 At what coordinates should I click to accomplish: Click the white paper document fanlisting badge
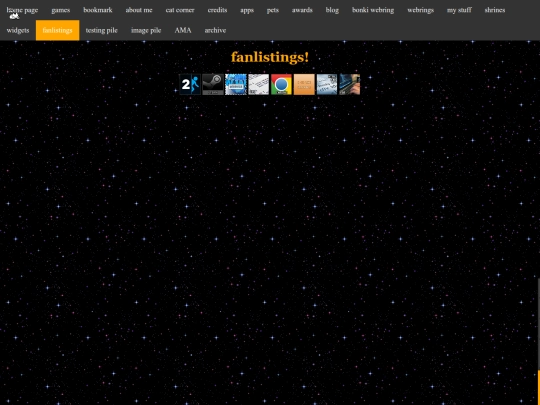coord(259,84)
